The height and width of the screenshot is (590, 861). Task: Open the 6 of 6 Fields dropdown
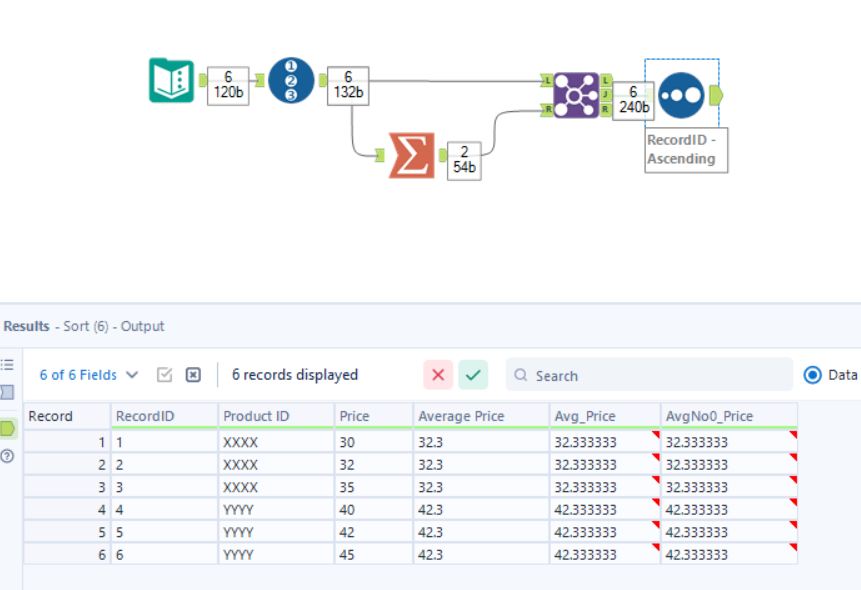coord(85,375)
